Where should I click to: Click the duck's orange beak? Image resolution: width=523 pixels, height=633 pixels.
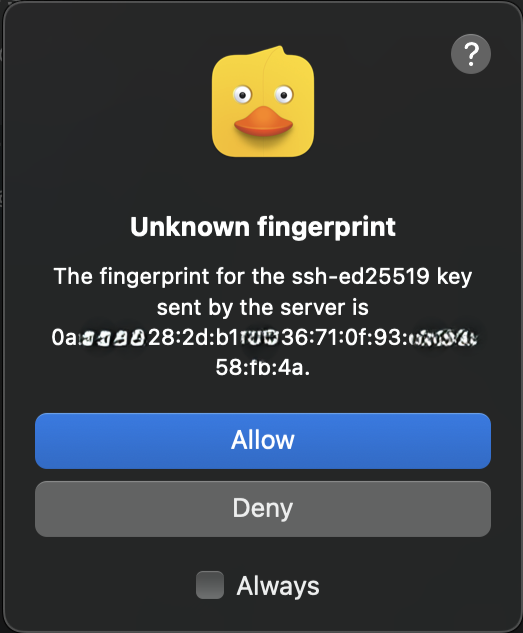263,121
